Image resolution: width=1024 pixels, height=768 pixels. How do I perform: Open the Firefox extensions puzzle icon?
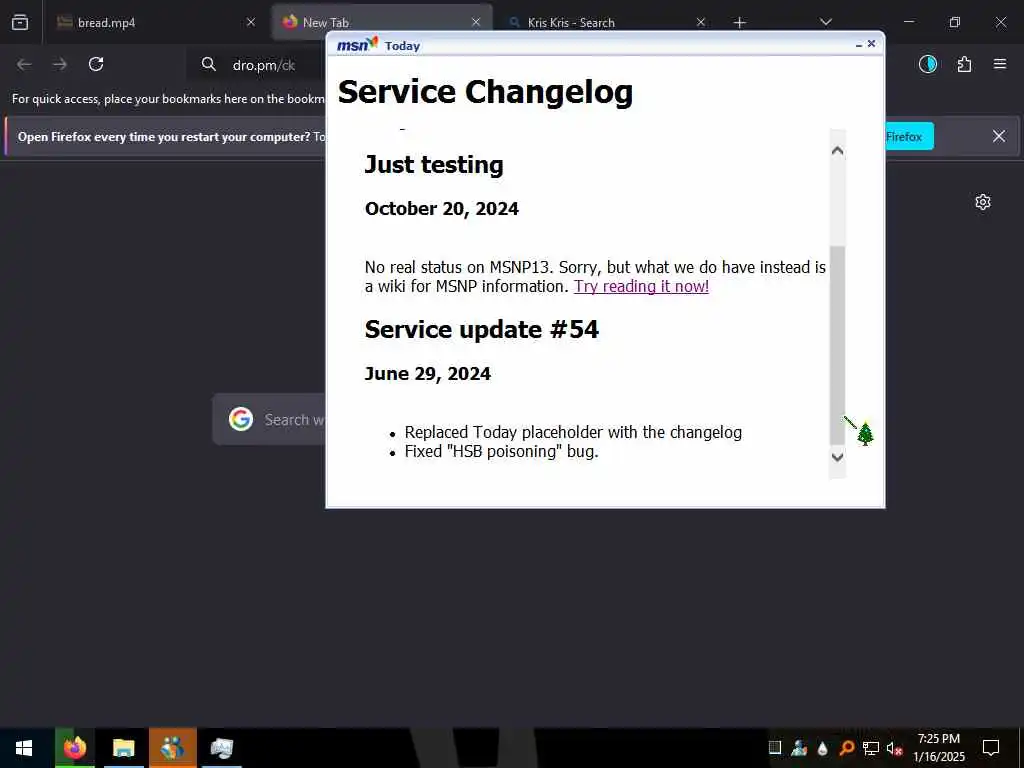964,64
